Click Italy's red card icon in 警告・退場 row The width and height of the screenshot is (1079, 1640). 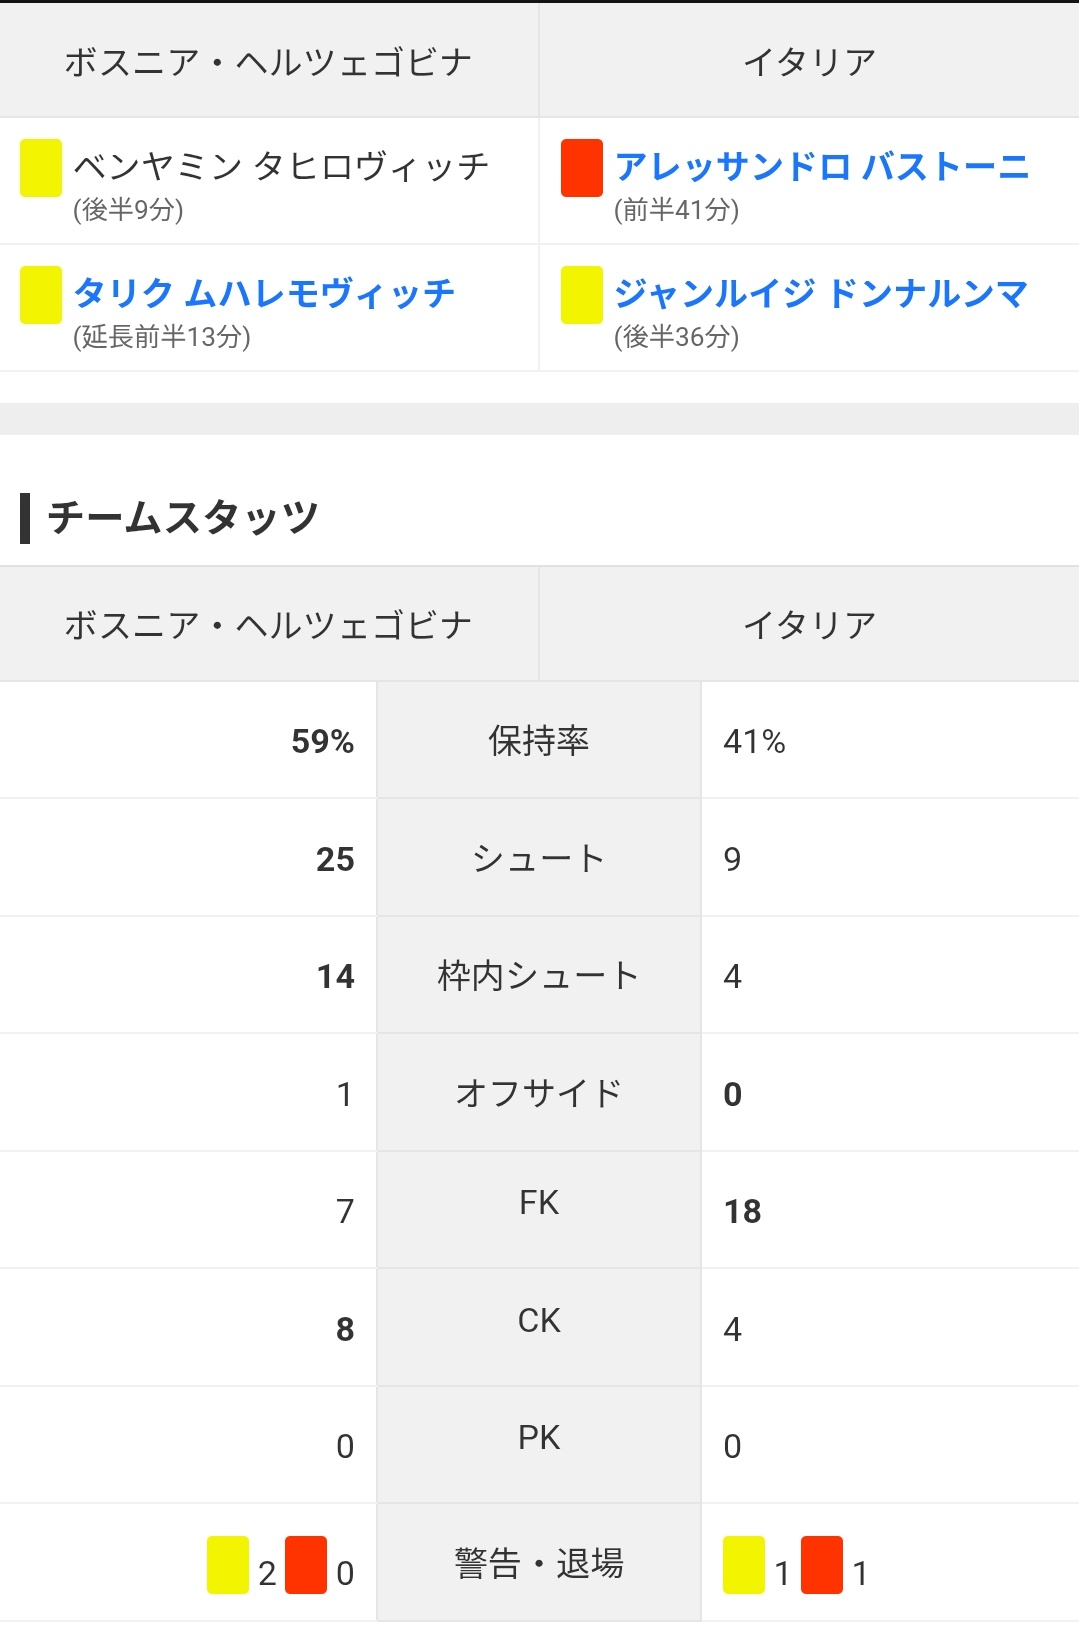822,1565
